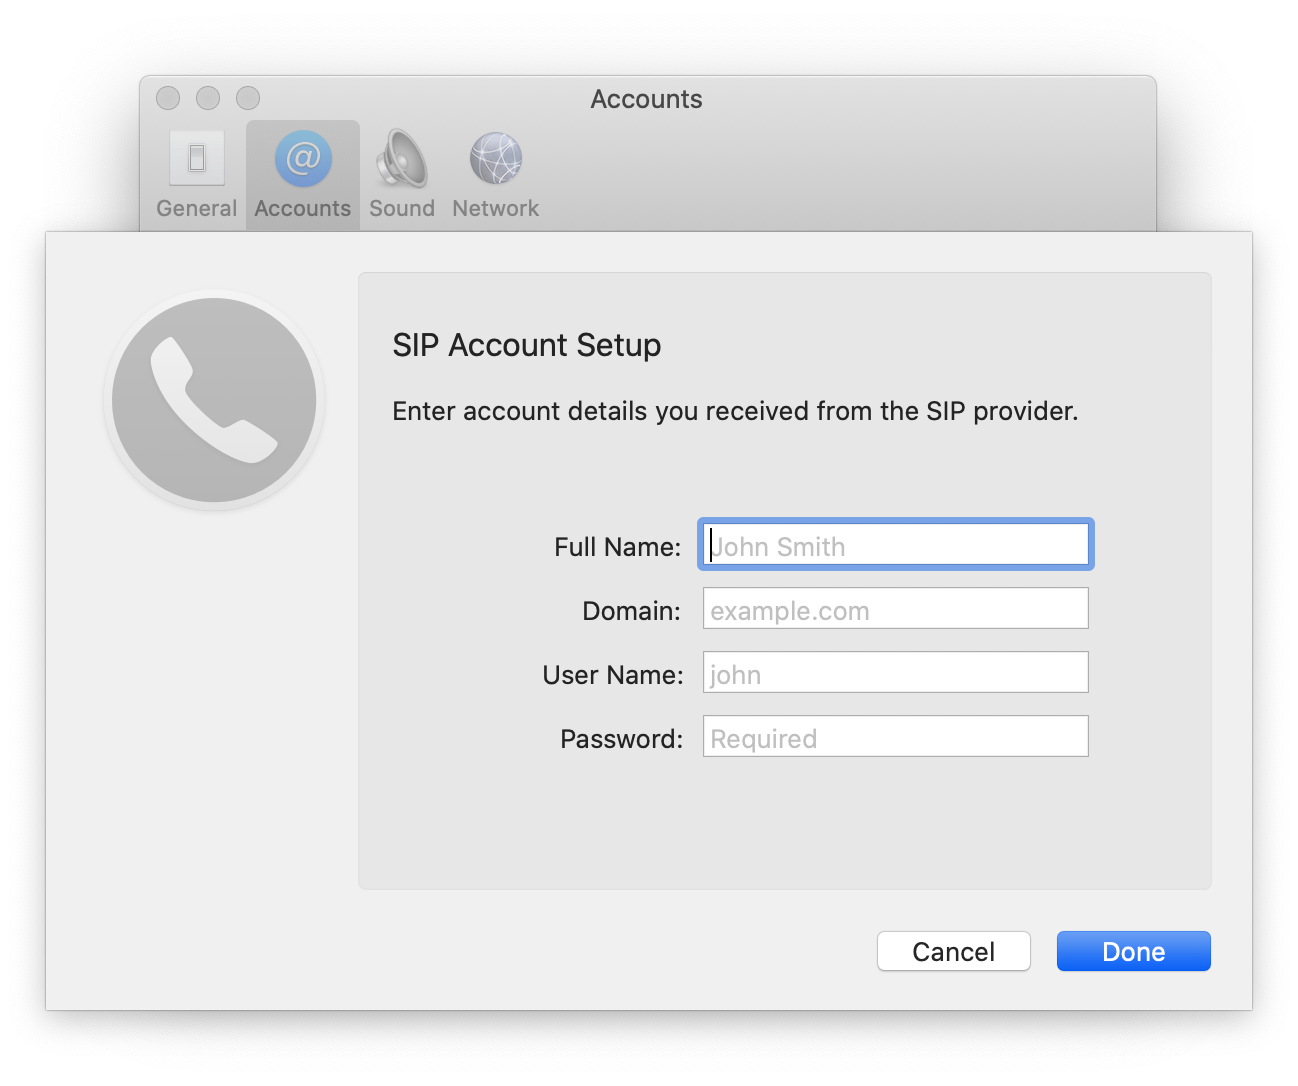Click the gray circular account picture
The height and width of the screenshot is (1086, 1298).
point(213,400)
